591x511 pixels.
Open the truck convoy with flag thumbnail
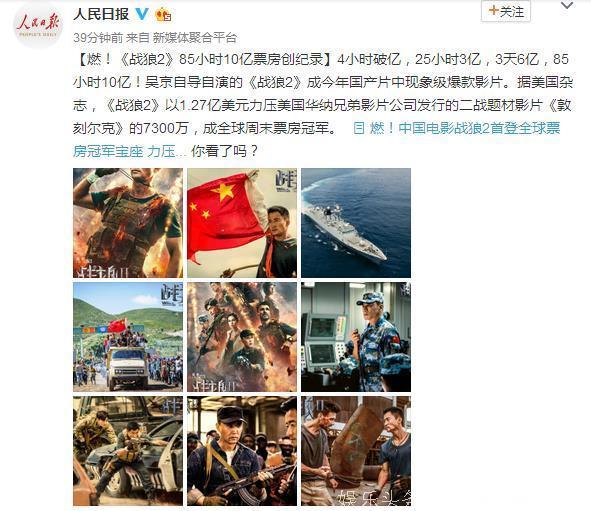click(128, 337)
